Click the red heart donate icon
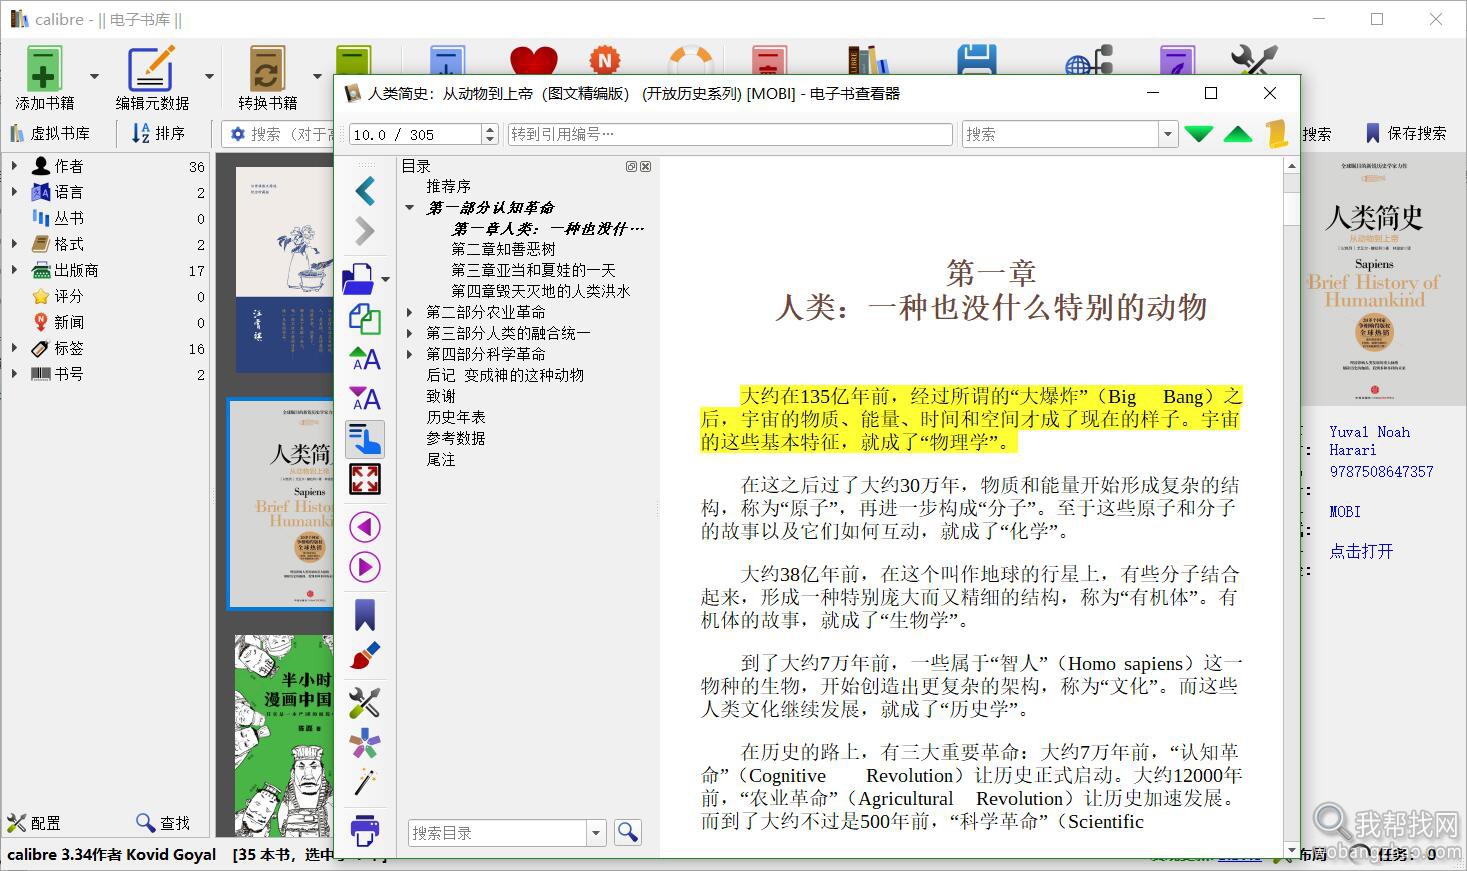This screenshot has height=871, width=1467. [533, 60]
